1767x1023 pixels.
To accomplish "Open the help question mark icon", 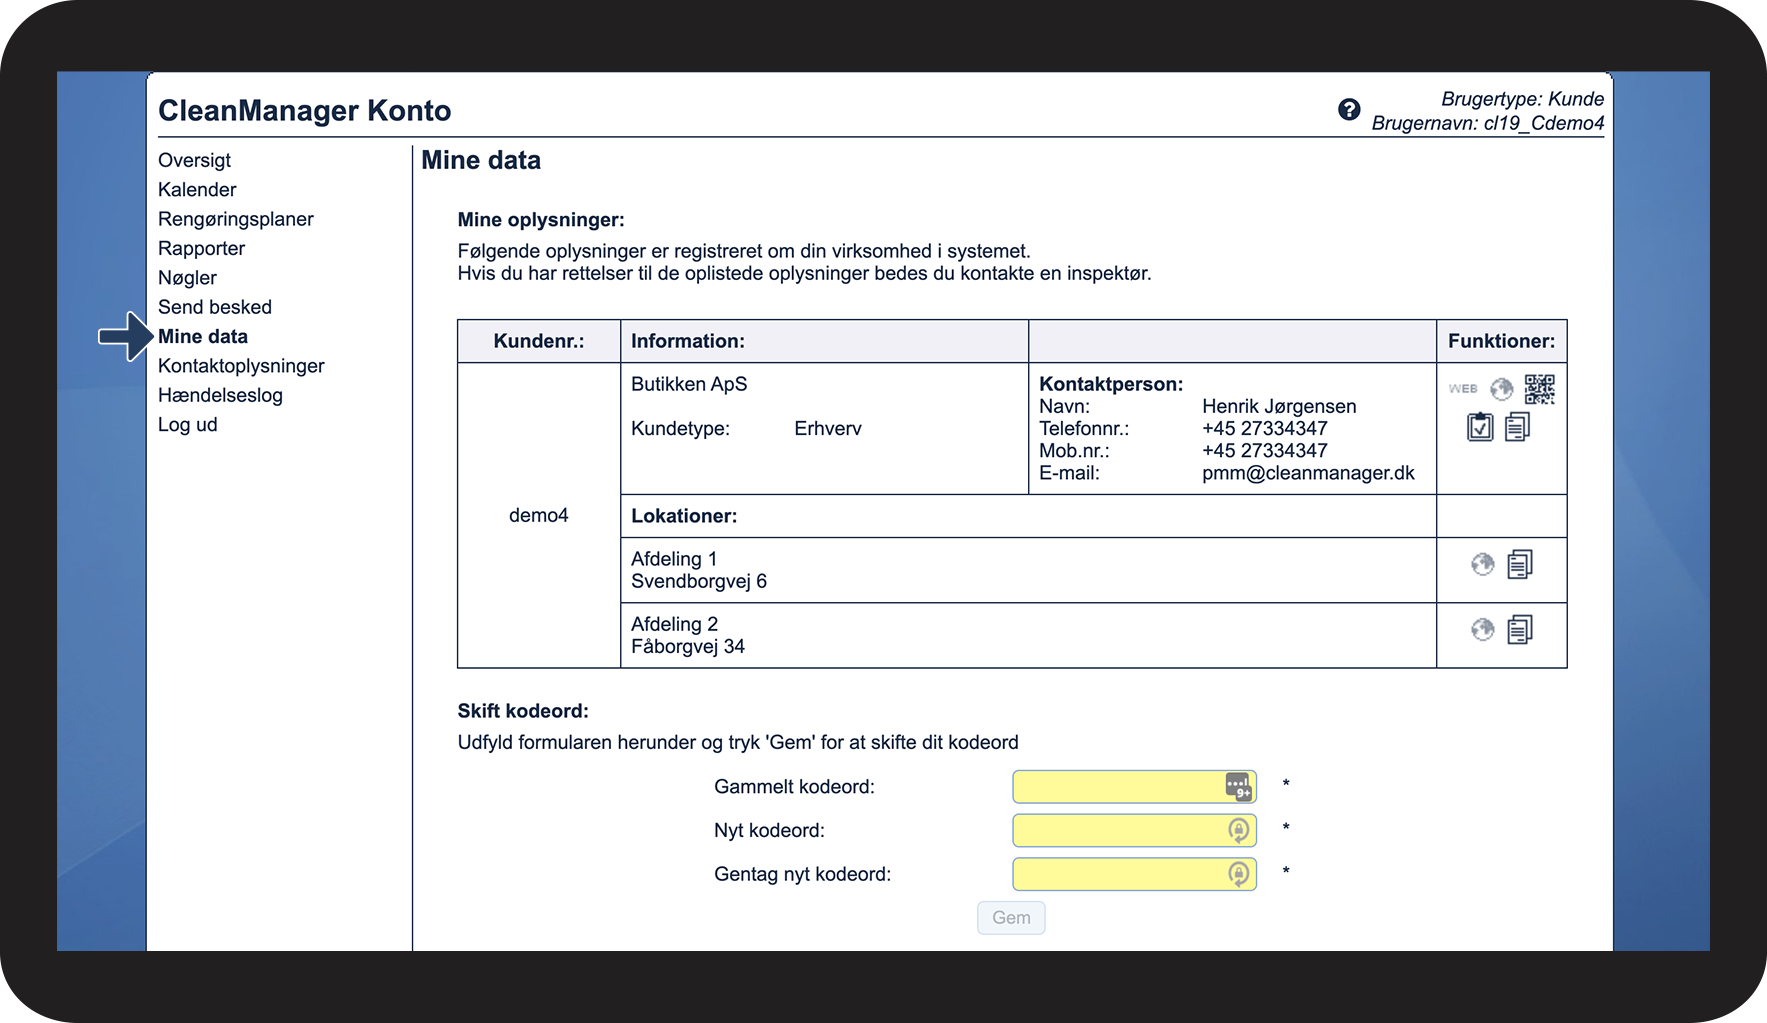I will pyautogui.click(x=1349, y=110).
